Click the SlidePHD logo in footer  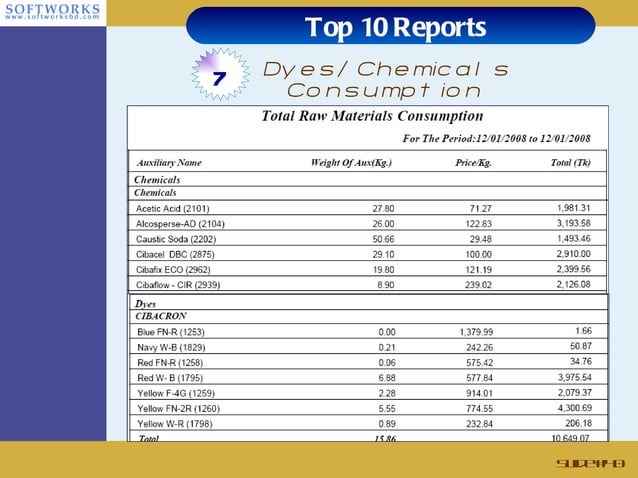(590, 463)
